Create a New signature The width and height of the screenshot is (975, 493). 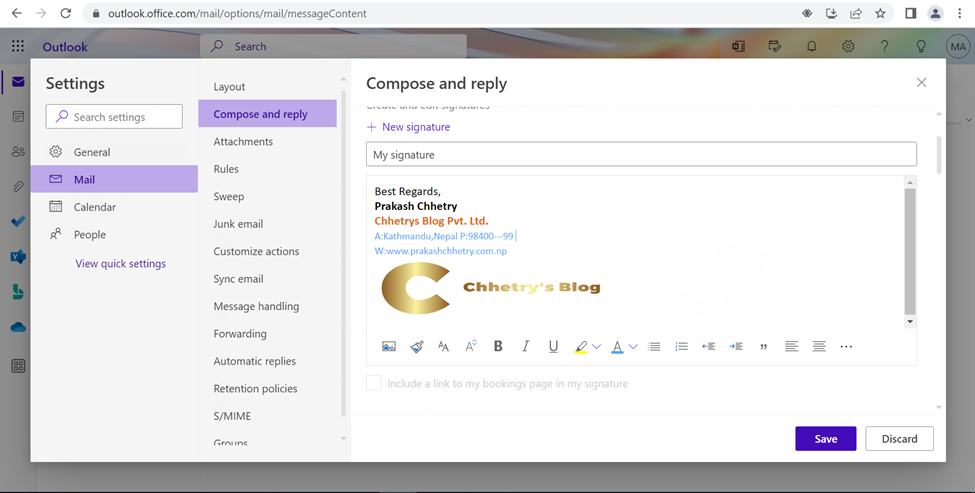point(409,127)
